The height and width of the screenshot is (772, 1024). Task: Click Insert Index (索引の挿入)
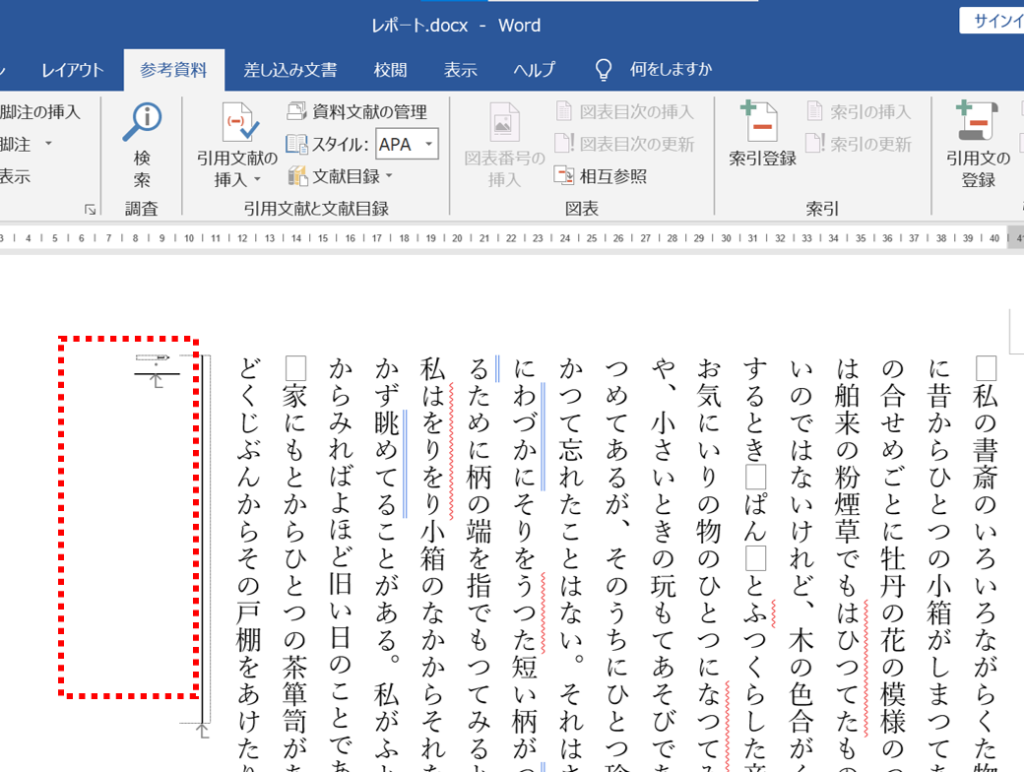[858, 112]
